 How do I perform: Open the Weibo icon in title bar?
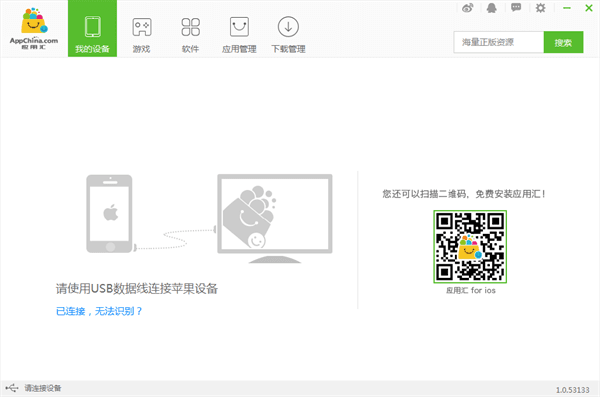tap(468, 8)
